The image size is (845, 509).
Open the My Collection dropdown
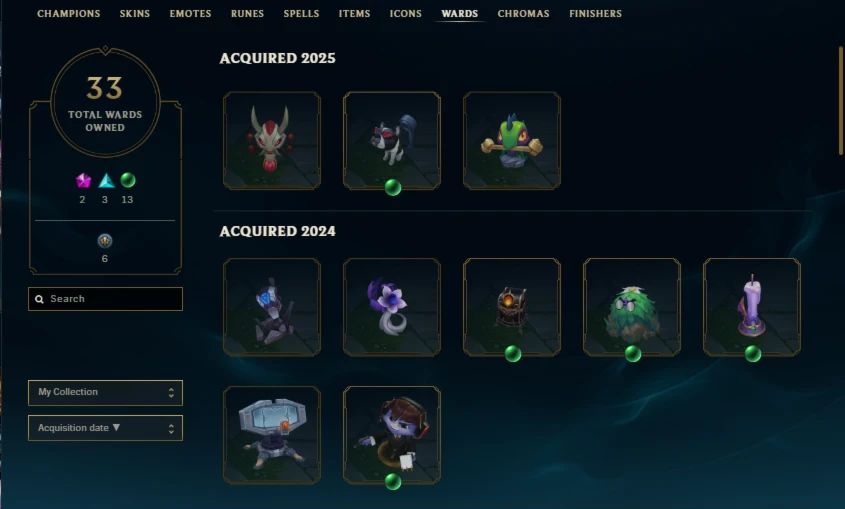pos(106,393)
